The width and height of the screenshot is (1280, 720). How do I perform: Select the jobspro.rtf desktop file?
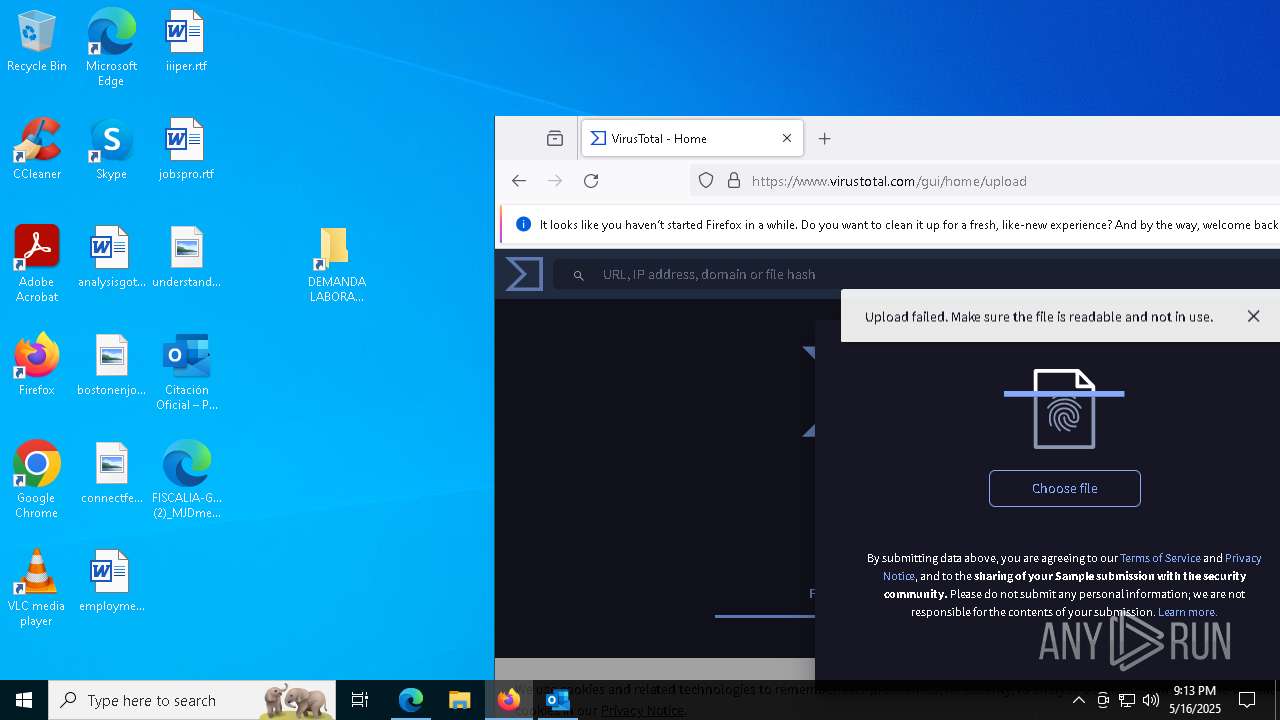186,150
